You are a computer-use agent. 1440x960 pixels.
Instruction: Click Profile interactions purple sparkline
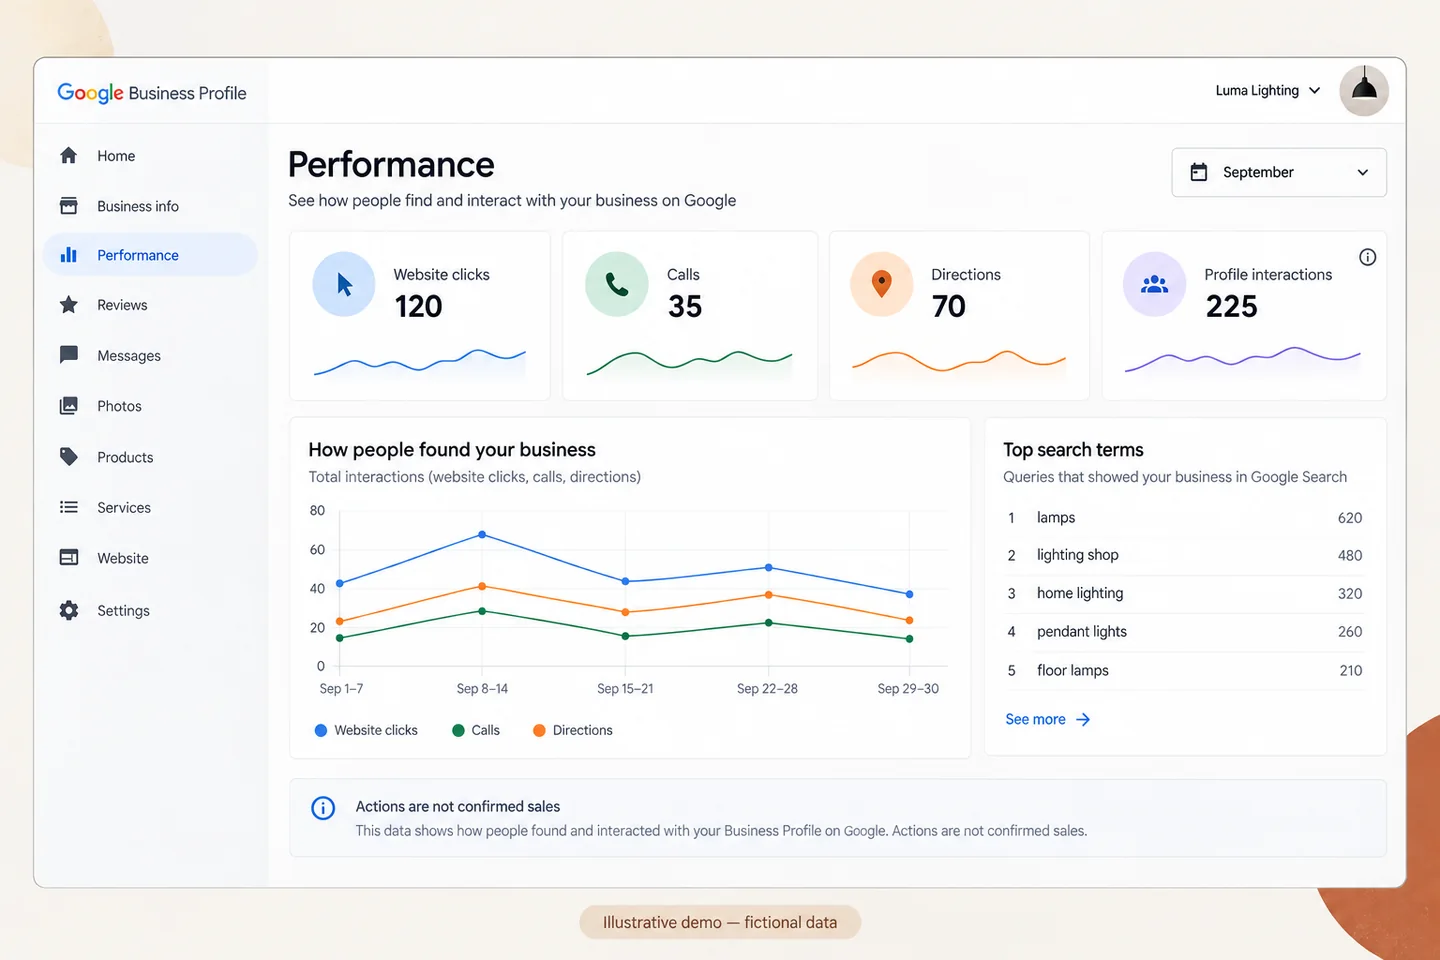click(x=1242, y=359)
